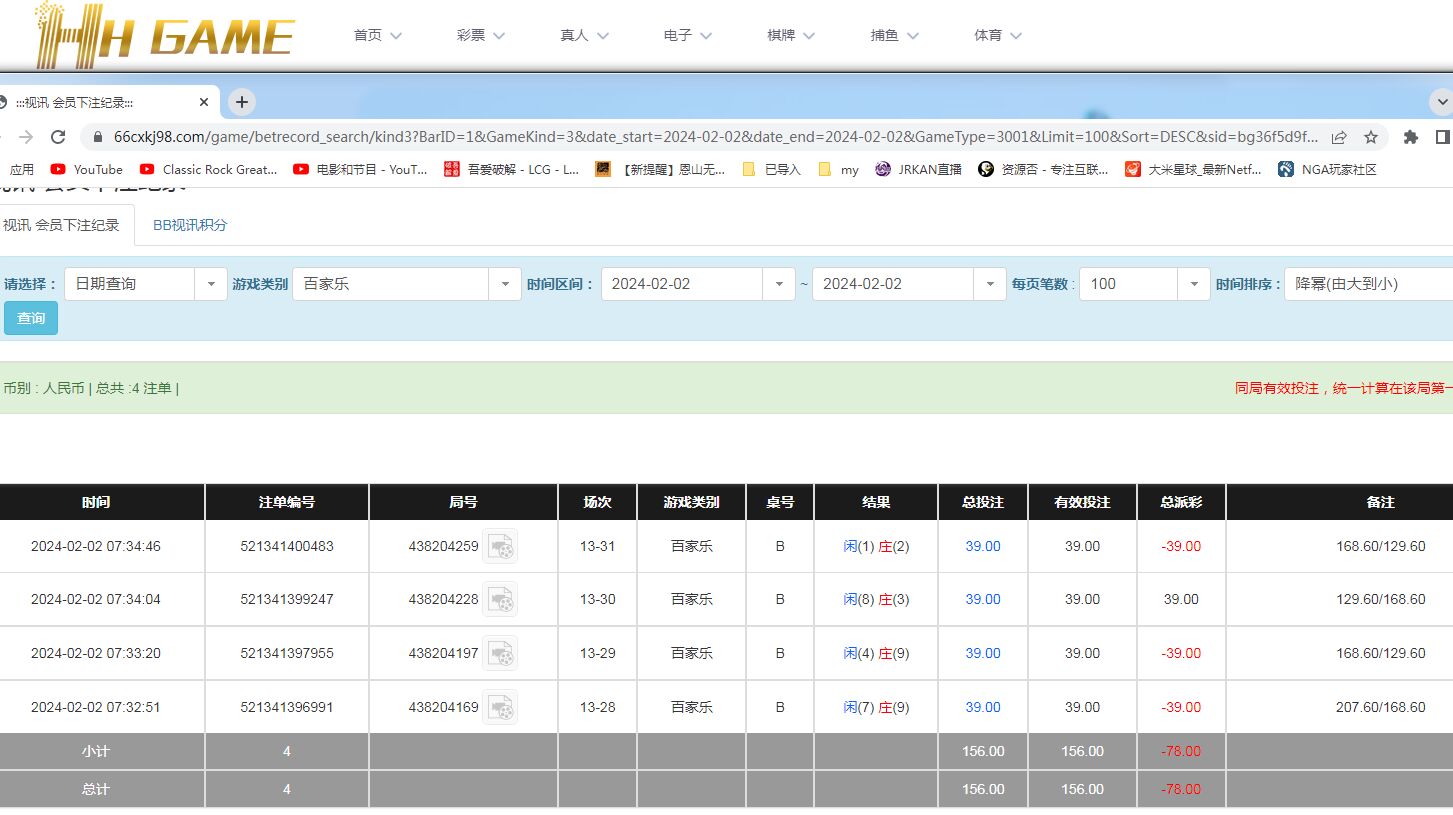Viewport: 1453px width, 815px height.
Task: Click the 查询 search button
Action: [x=31, y=318]
